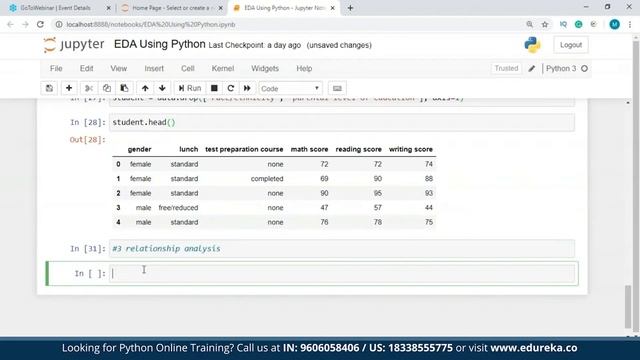Viewport: 640px width, 360px height.
Task: Rename notebook via EDA Using Python title
Action: pyautogui.click(x=160, y=44)
